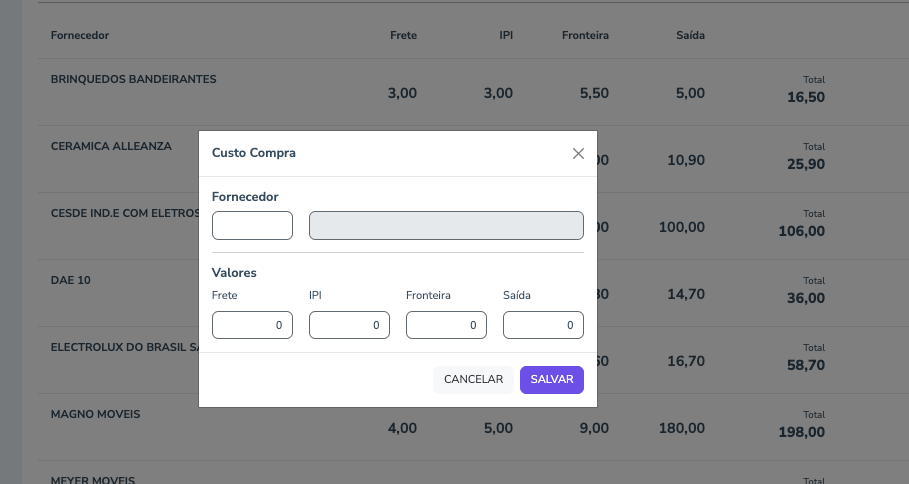Viewport: 909px width, 484px height.
Task: Select the CERAMICA ALLEANZA supplier row
Action: (x=111, y=146)
